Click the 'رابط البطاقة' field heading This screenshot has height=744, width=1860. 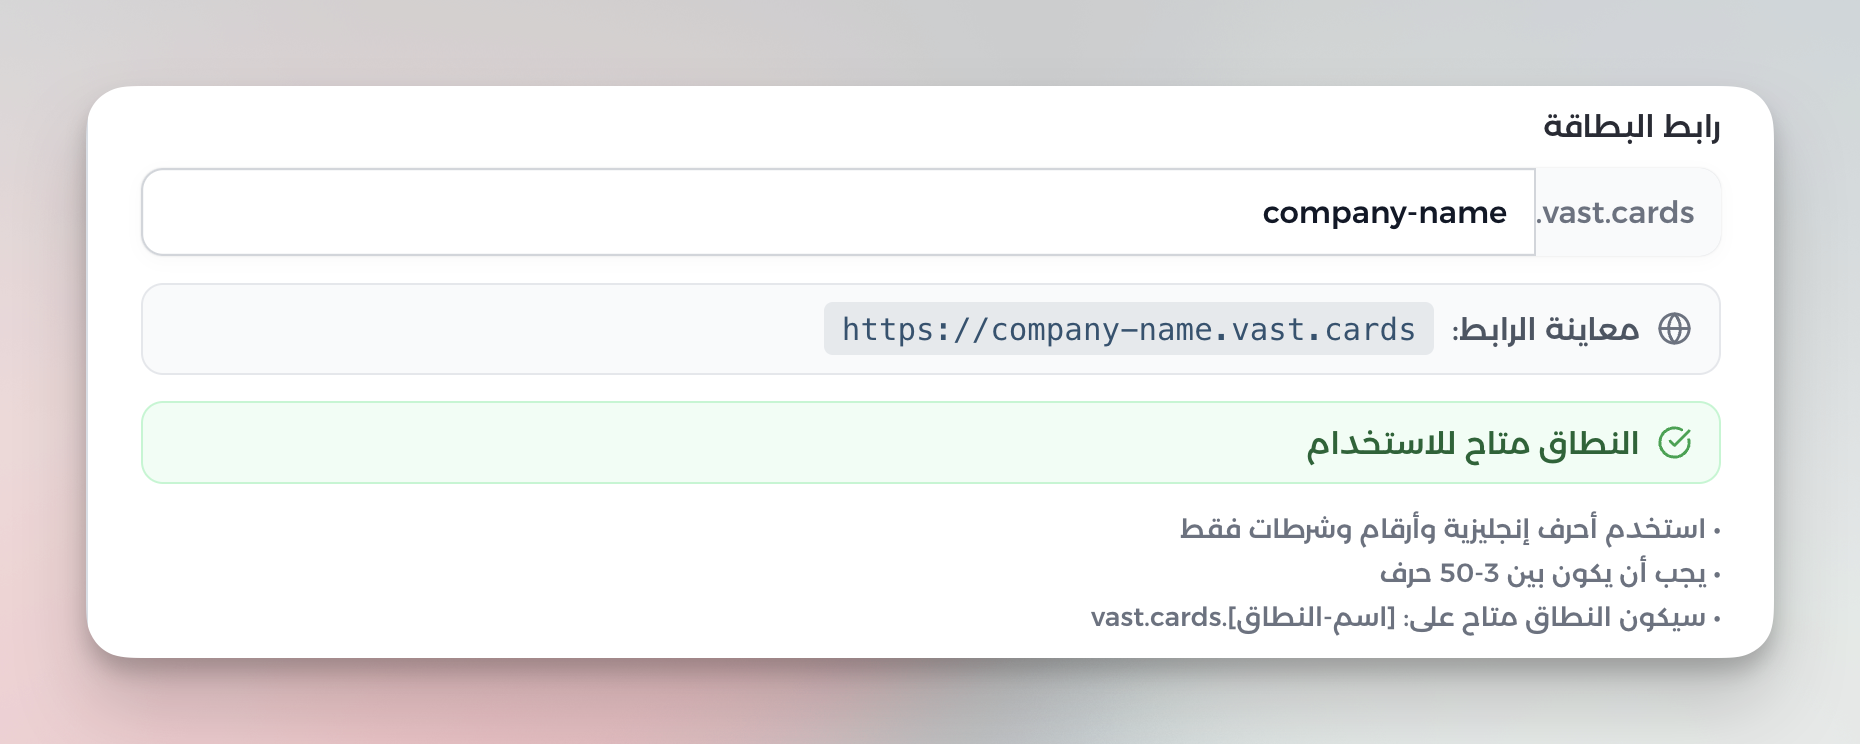tap(1631, 127)
